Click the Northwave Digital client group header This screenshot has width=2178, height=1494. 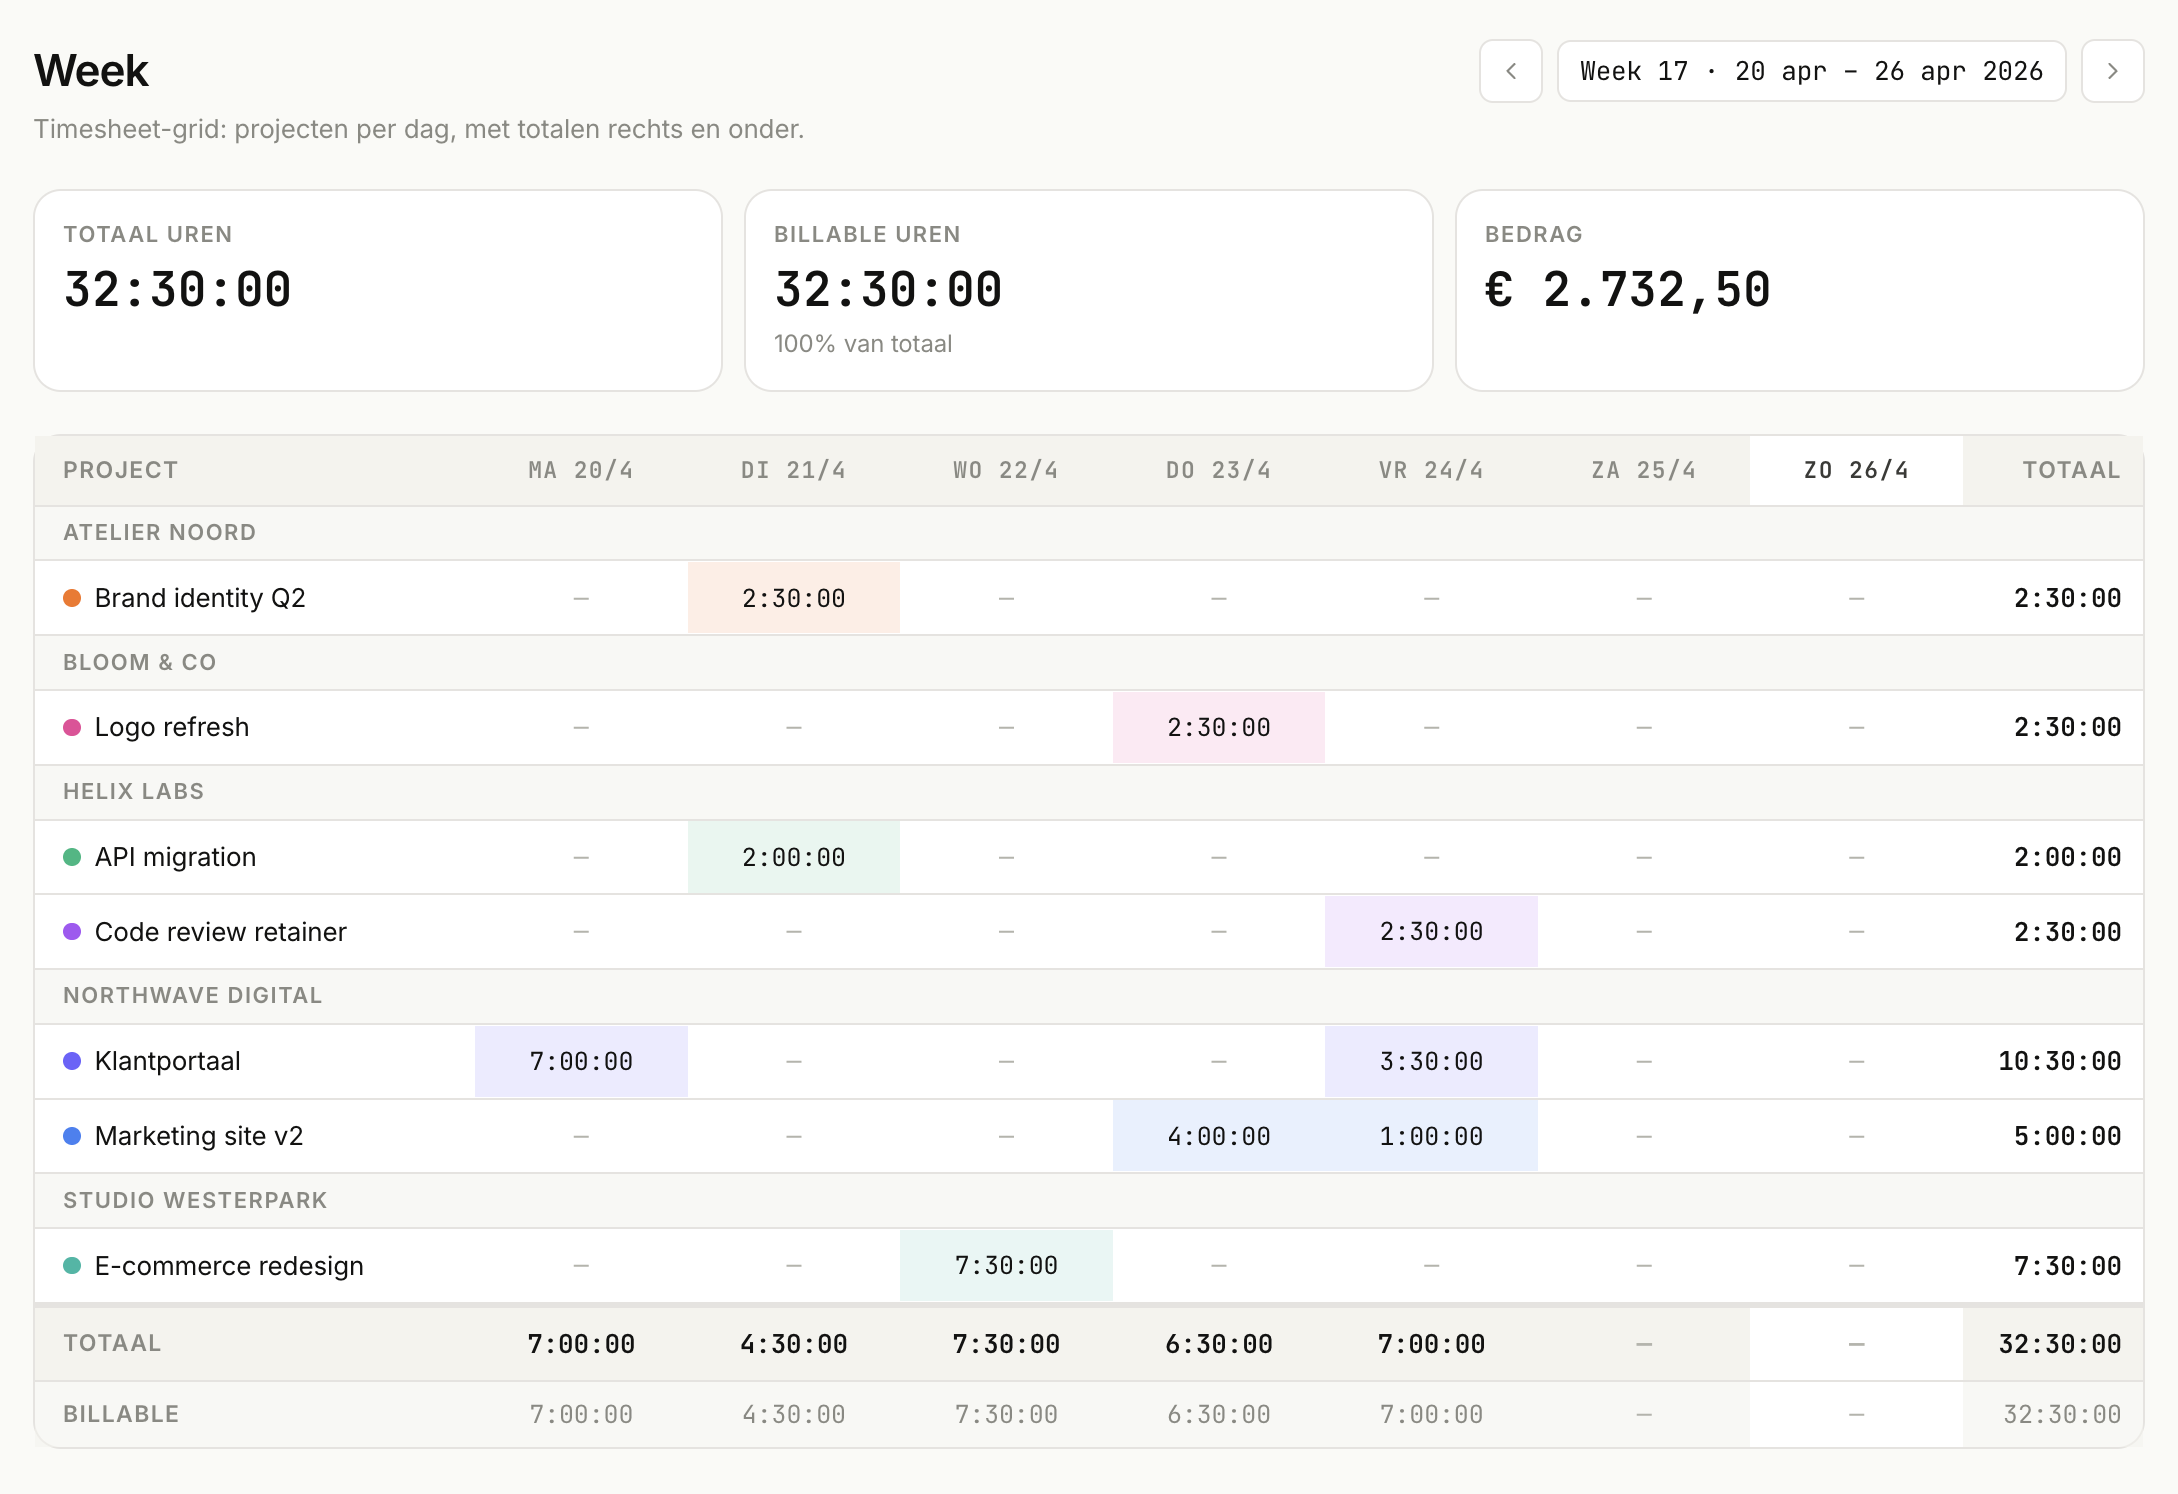tap(192, 995)
